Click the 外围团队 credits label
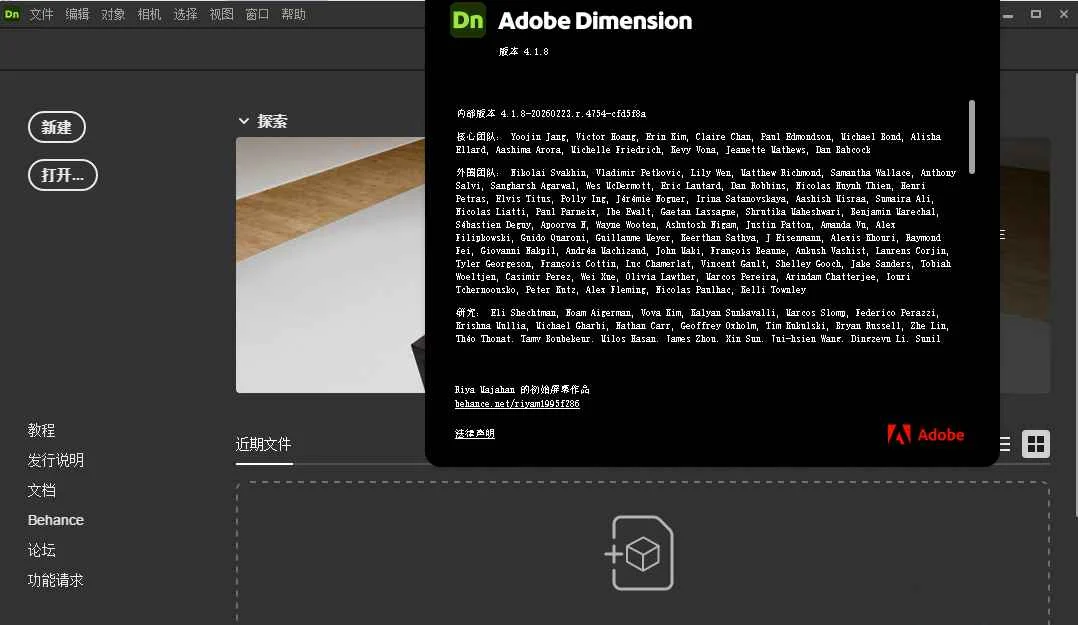The width and height of the screenshot is (1078, 625). pos(478,173)
